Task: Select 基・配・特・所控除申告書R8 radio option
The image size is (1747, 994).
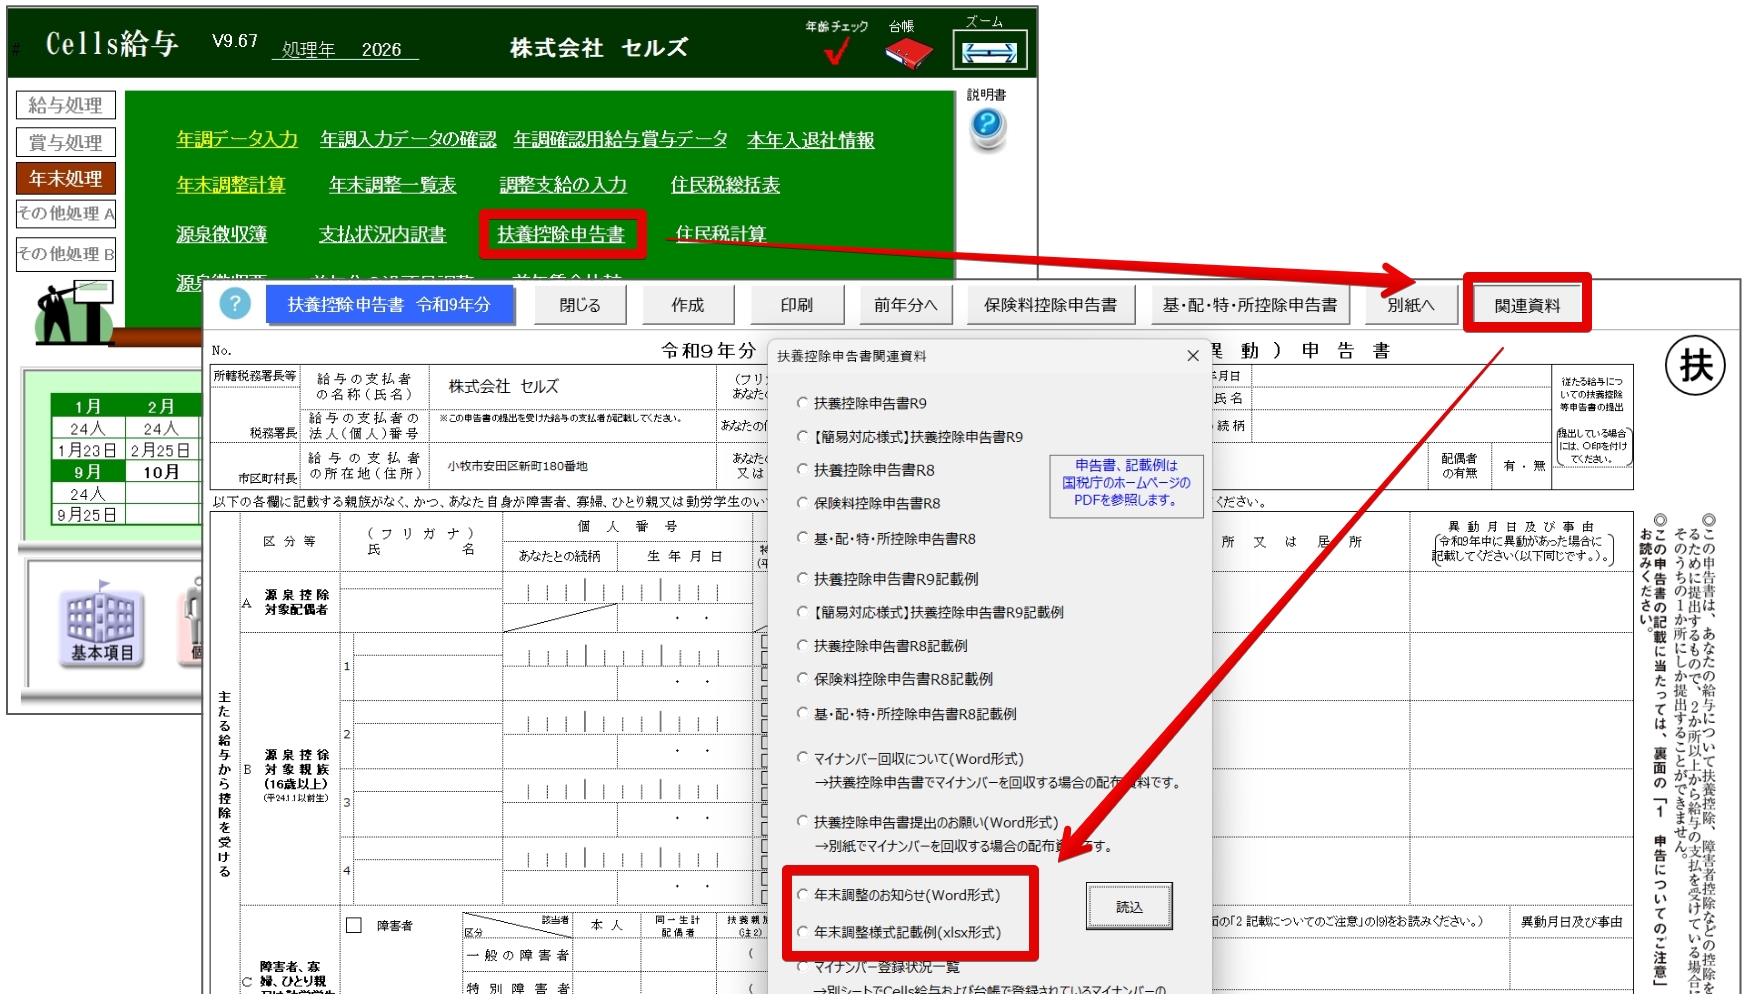Action: pyautogui.click(x=802, y=539)
